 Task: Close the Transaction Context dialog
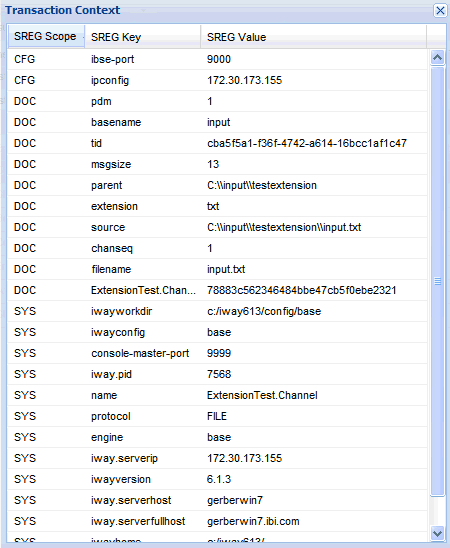click(x=440, y=10)
